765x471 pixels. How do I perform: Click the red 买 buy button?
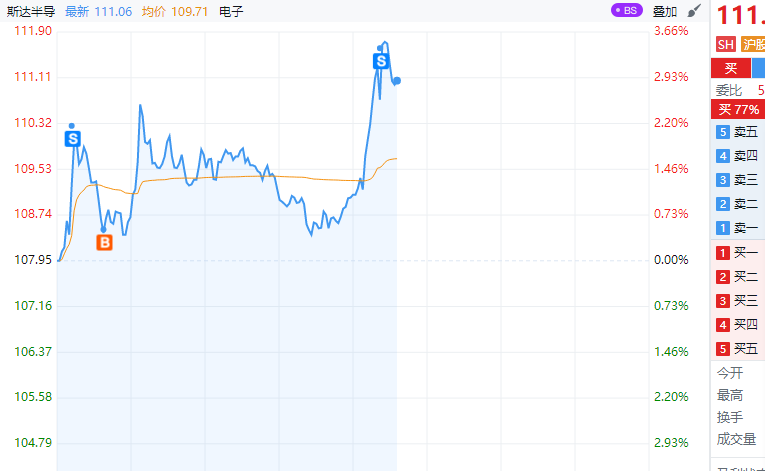pyautogui.click(x=730, y=68)
